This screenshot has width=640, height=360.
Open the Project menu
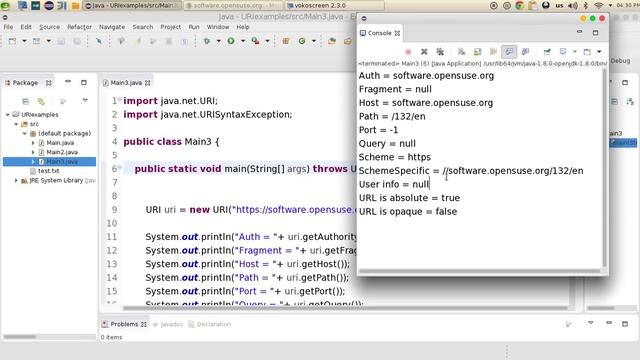pos(171,27)
